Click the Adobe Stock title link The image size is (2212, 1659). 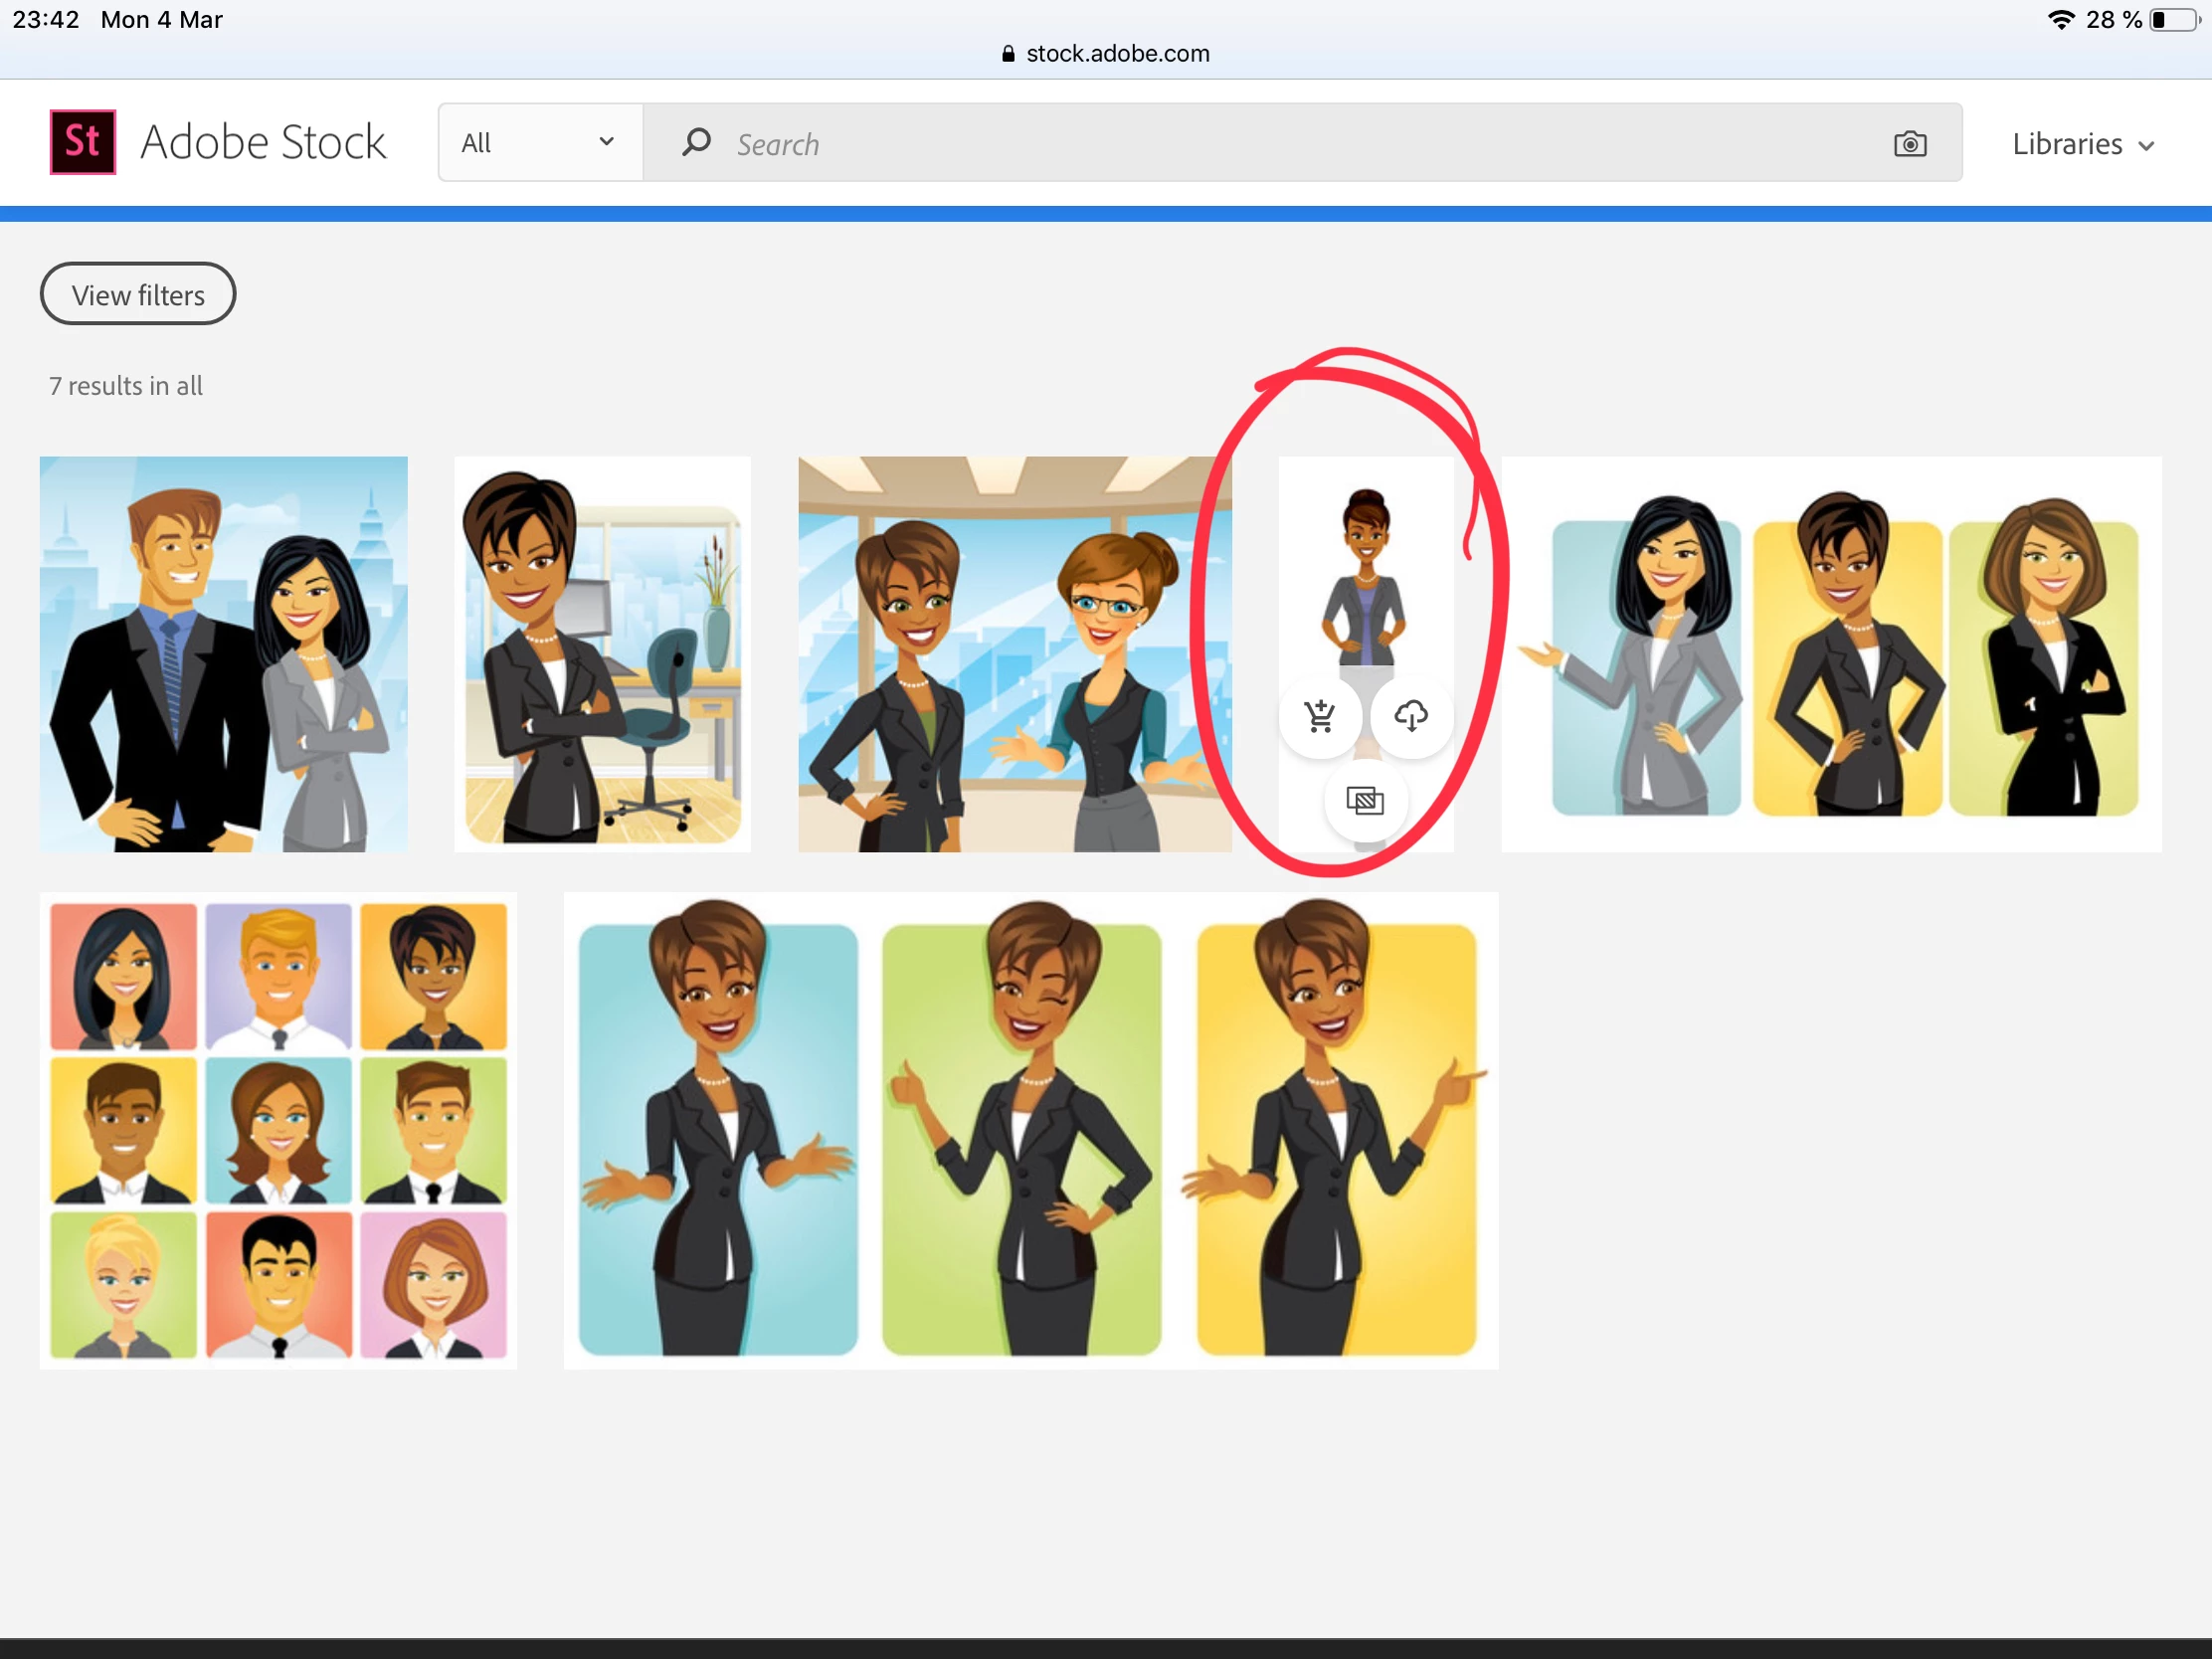pyautogui.click(x=263, y=142)
